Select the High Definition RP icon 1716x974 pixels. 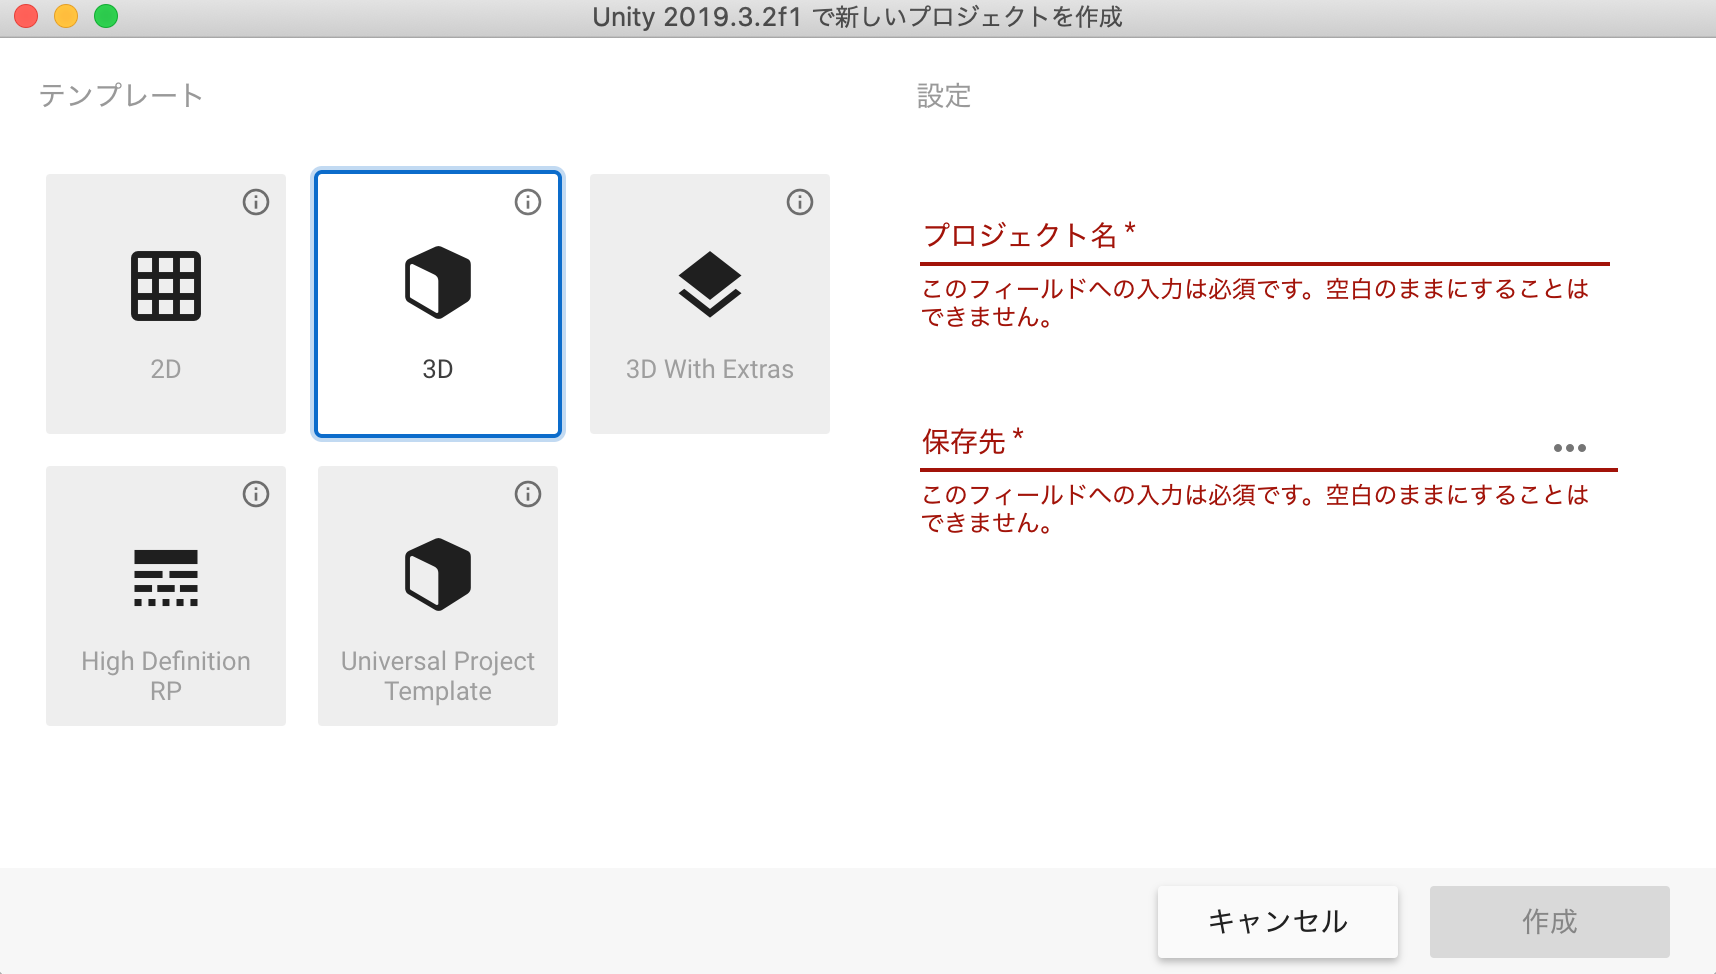tap(166, 578)
